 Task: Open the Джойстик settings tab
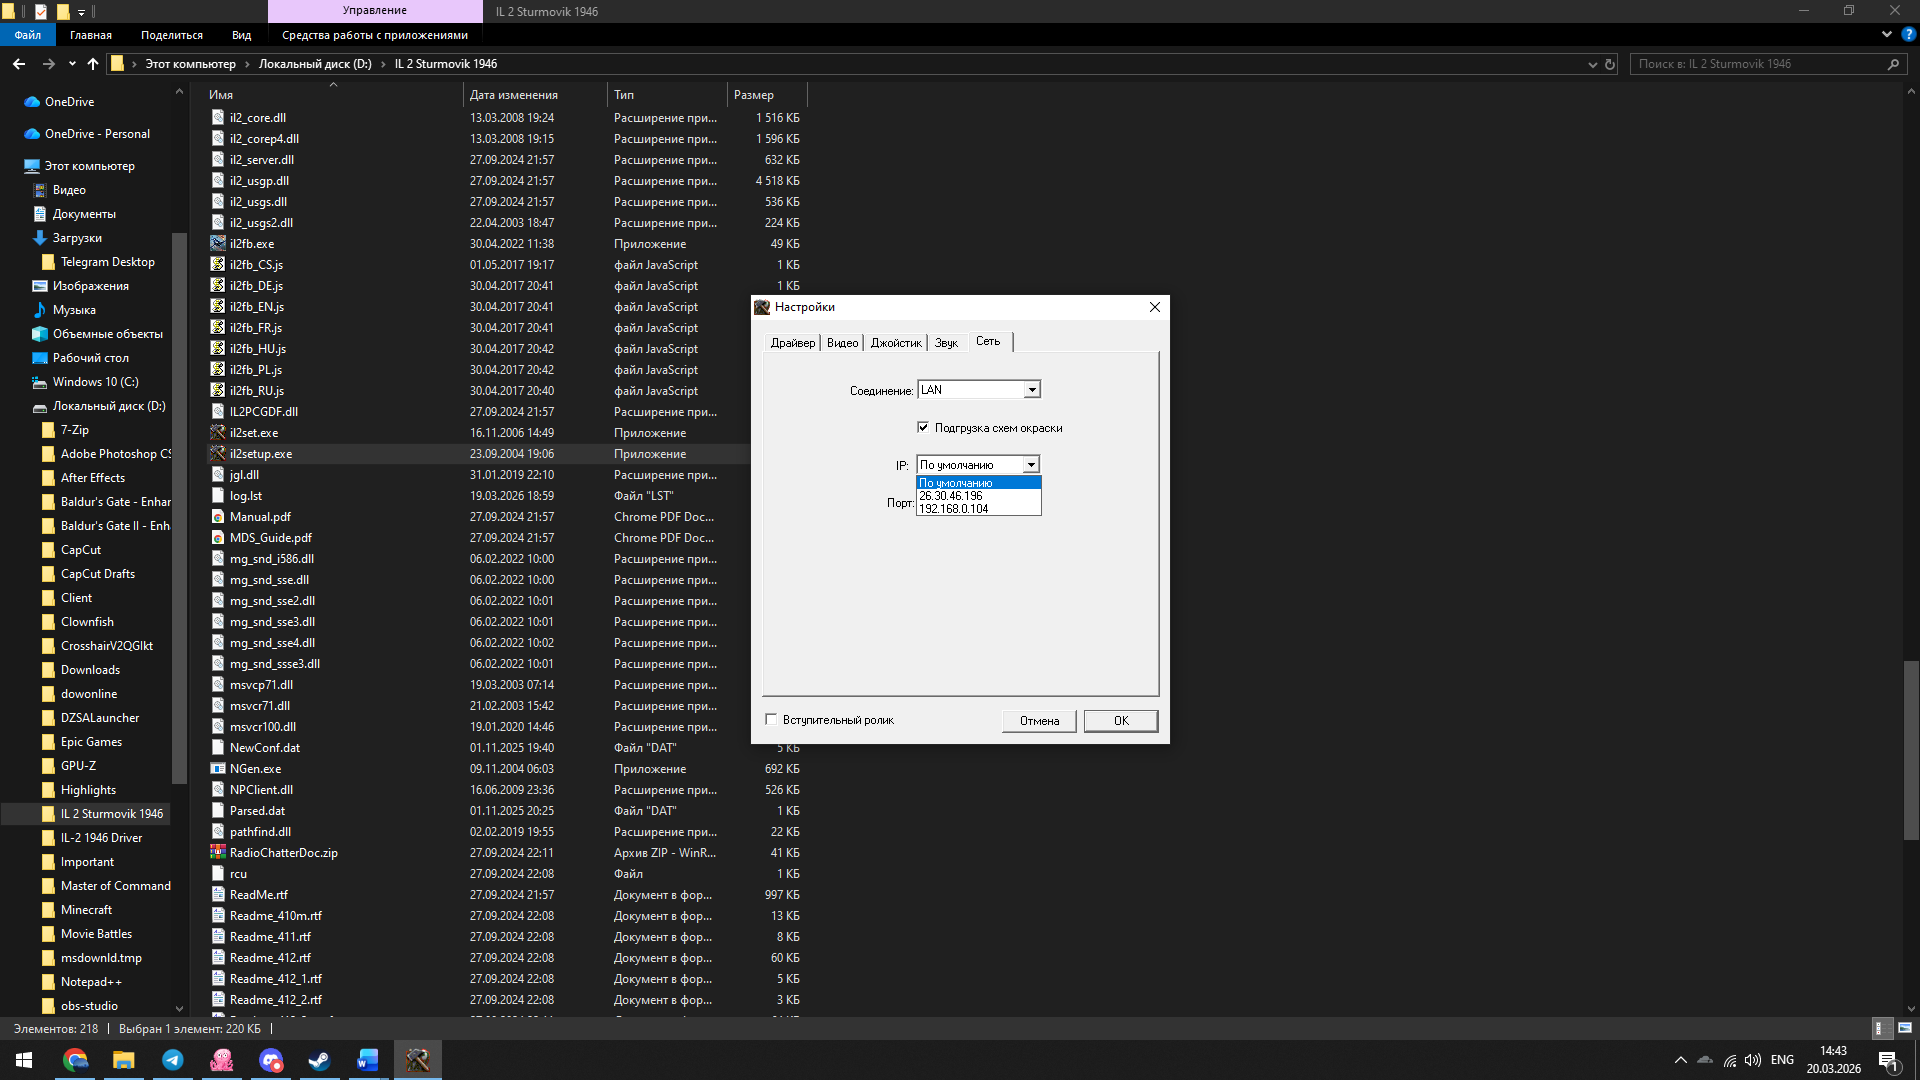click(895, 343)
